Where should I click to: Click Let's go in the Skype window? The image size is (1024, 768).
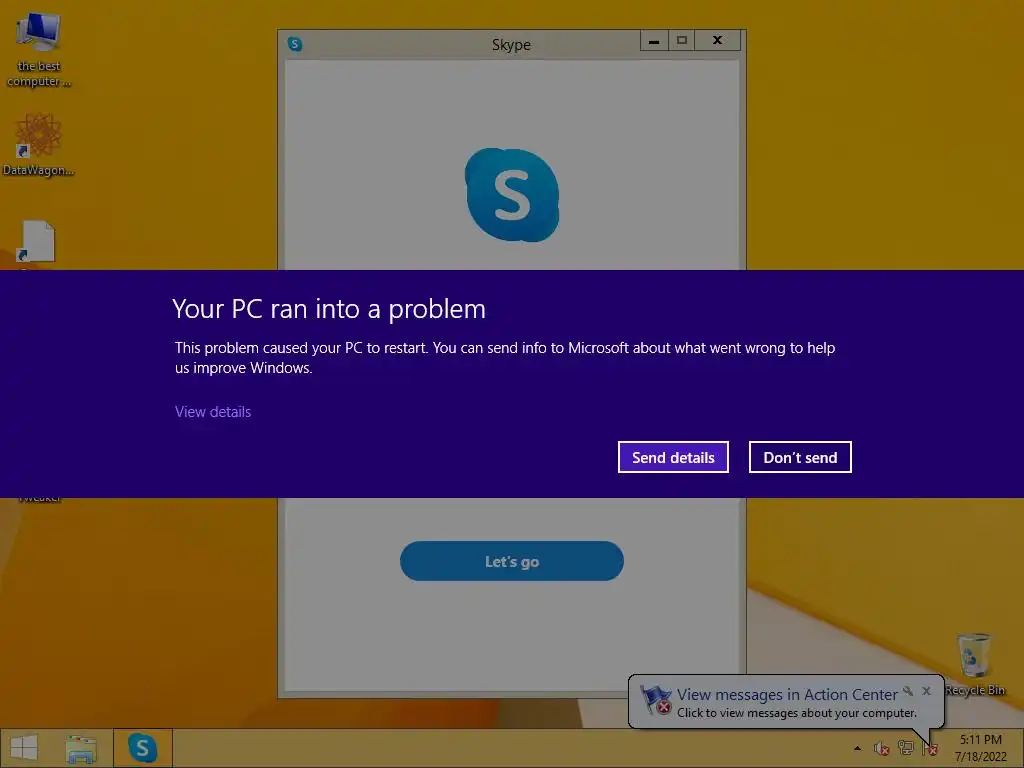(511, 561)
